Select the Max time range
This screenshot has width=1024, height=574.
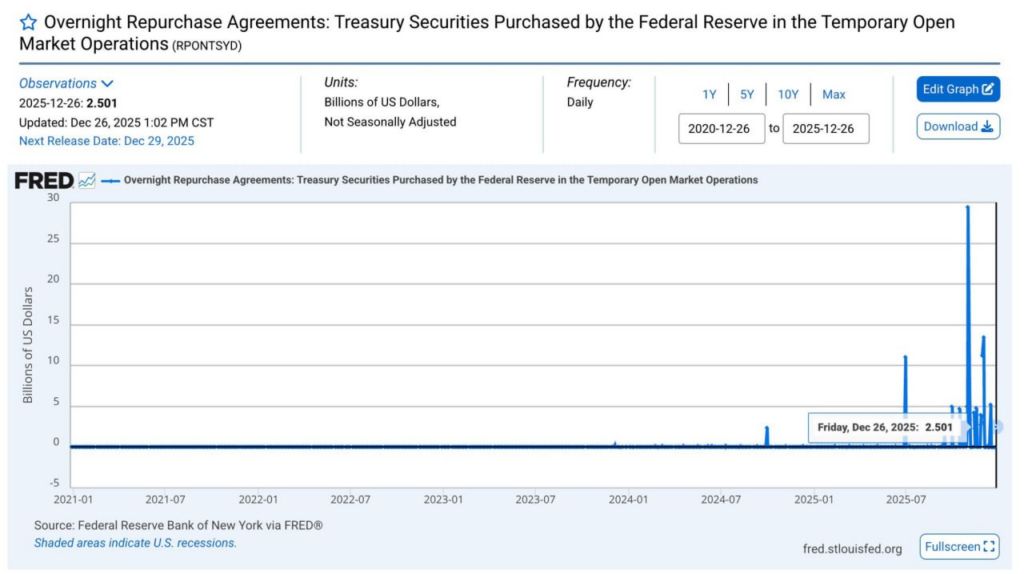coord(833,95)
